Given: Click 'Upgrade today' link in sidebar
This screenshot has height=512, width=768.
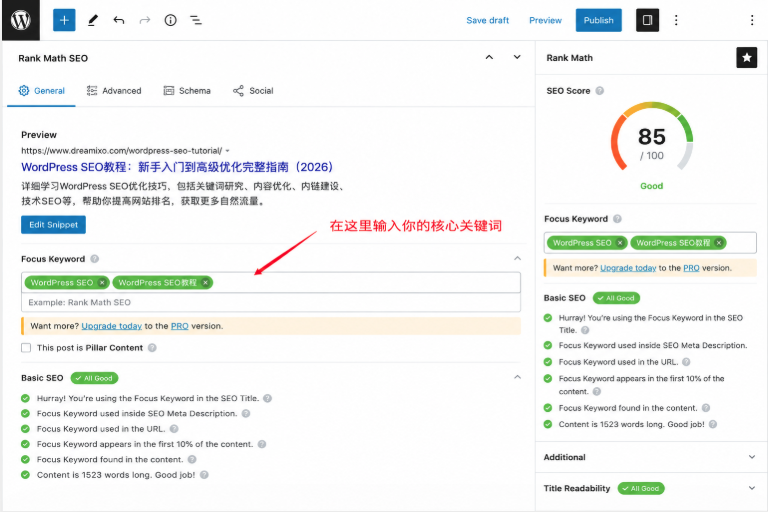Looking at the screenshot, I should [x=628, y=268].
